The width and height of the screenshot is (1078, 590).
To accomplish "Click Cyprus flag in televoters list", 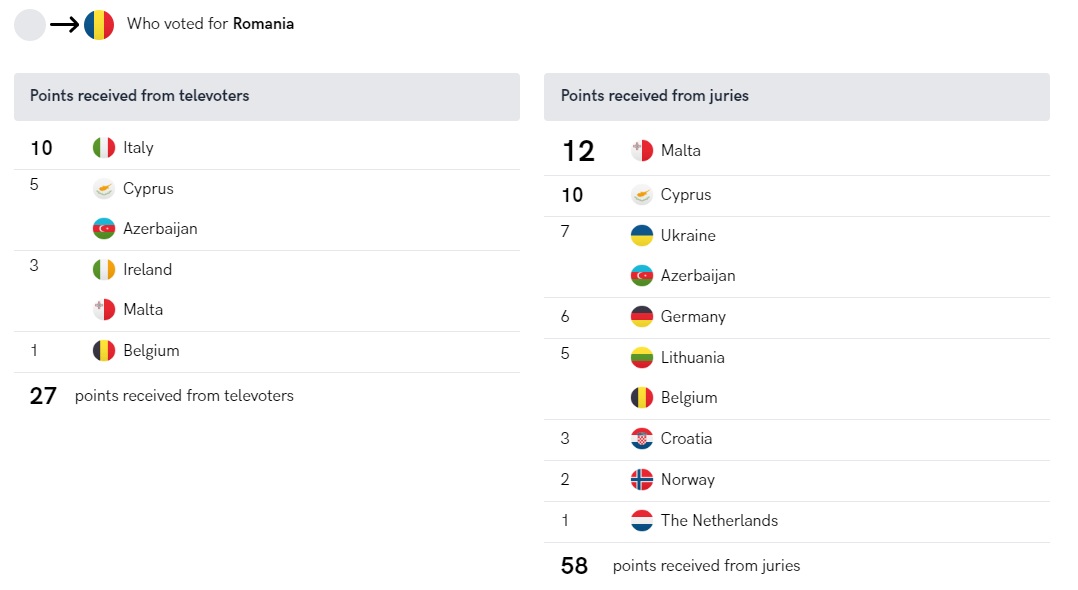I will pyautogui.click(x=104, y=189).
